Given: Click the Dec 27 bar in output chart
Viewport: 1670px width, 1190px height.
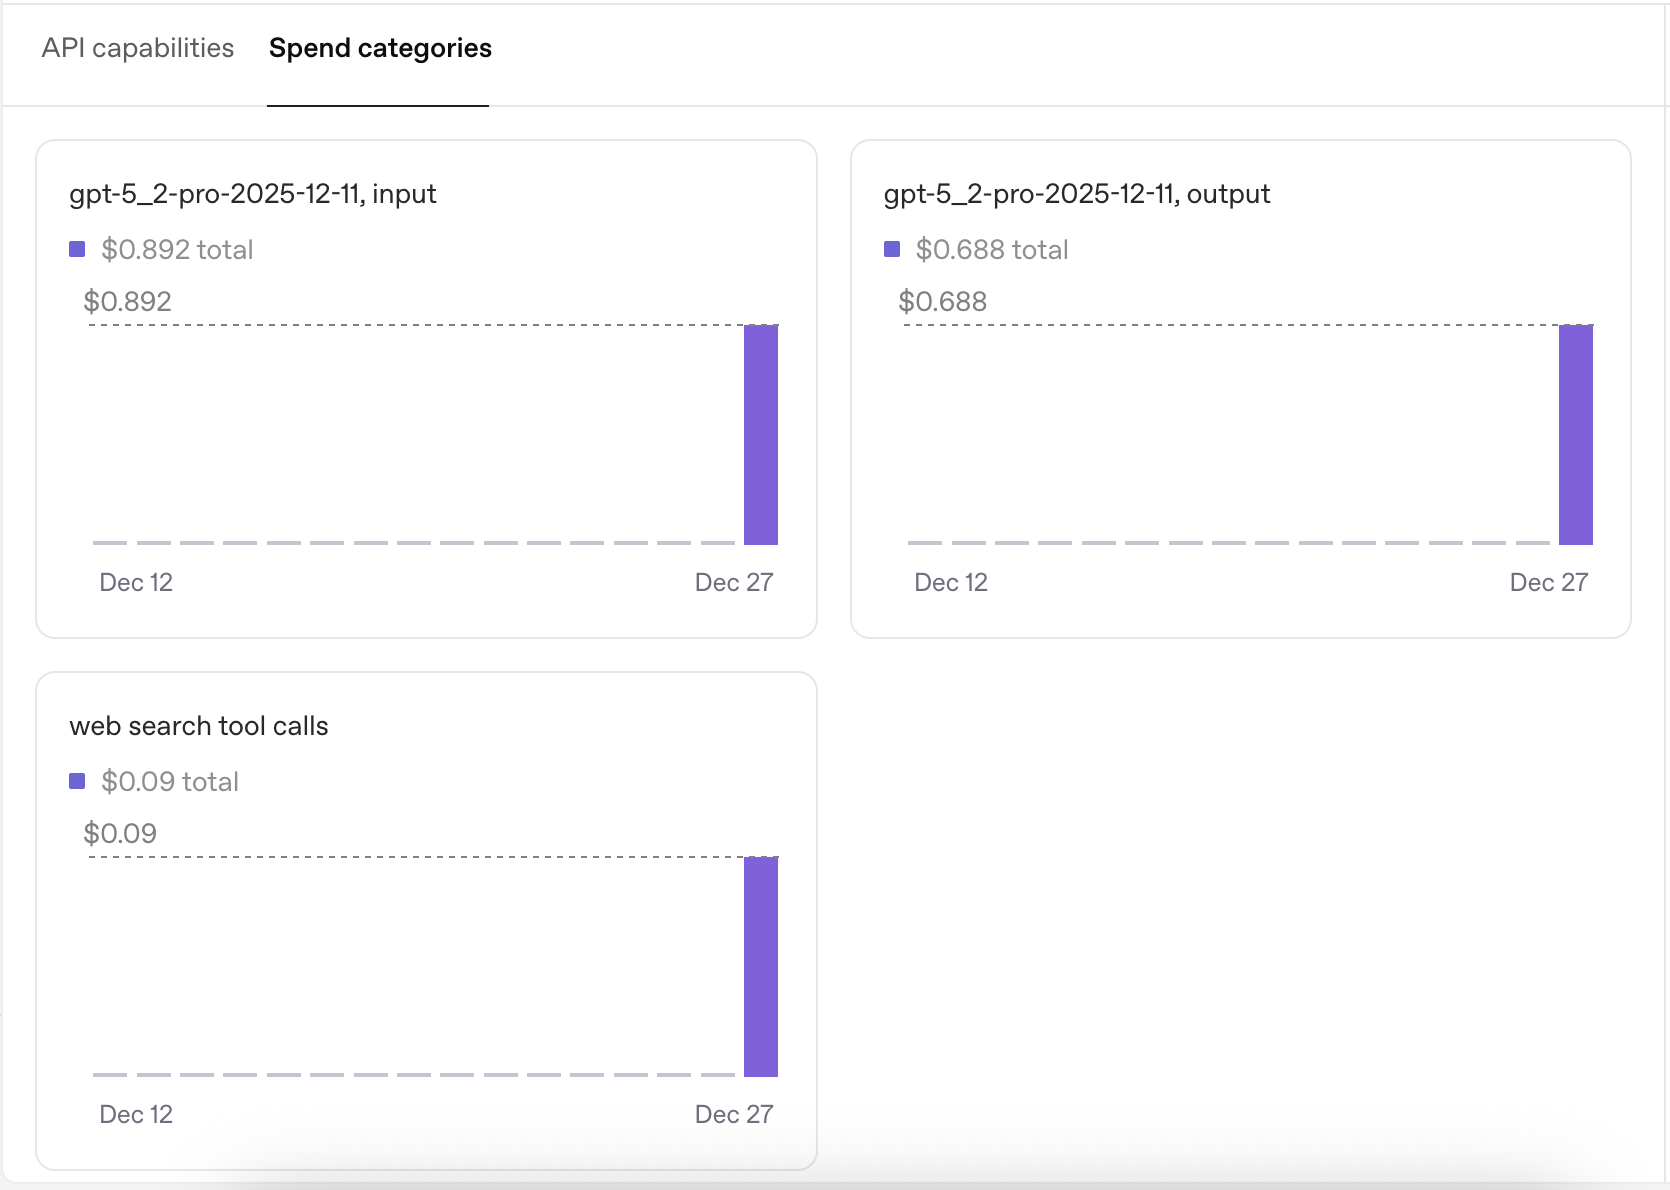Looking at the screenshot, I should click(1576, 435).
